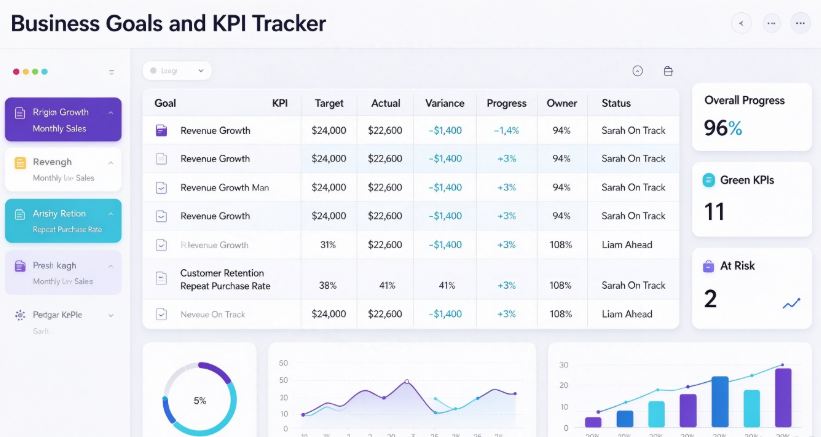Click the yellow dot in sidebar

tap(26, 72)
